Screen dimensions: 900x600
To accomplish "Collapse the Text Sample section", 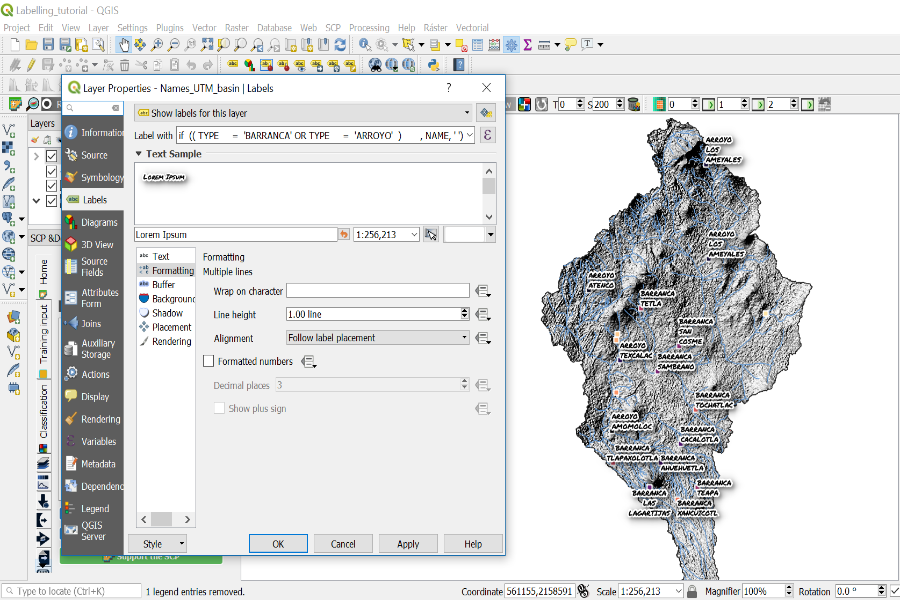I will (x=138, y=154).
